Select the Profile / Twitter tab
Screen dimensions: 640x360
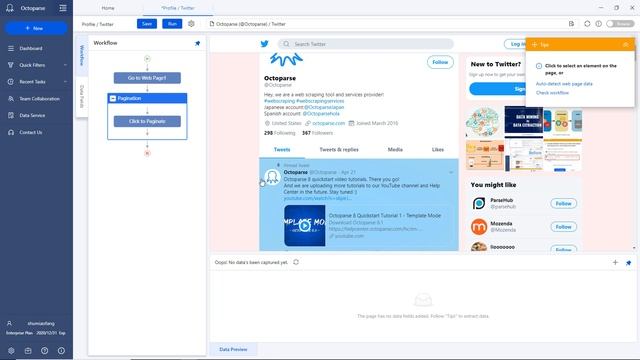178,8
